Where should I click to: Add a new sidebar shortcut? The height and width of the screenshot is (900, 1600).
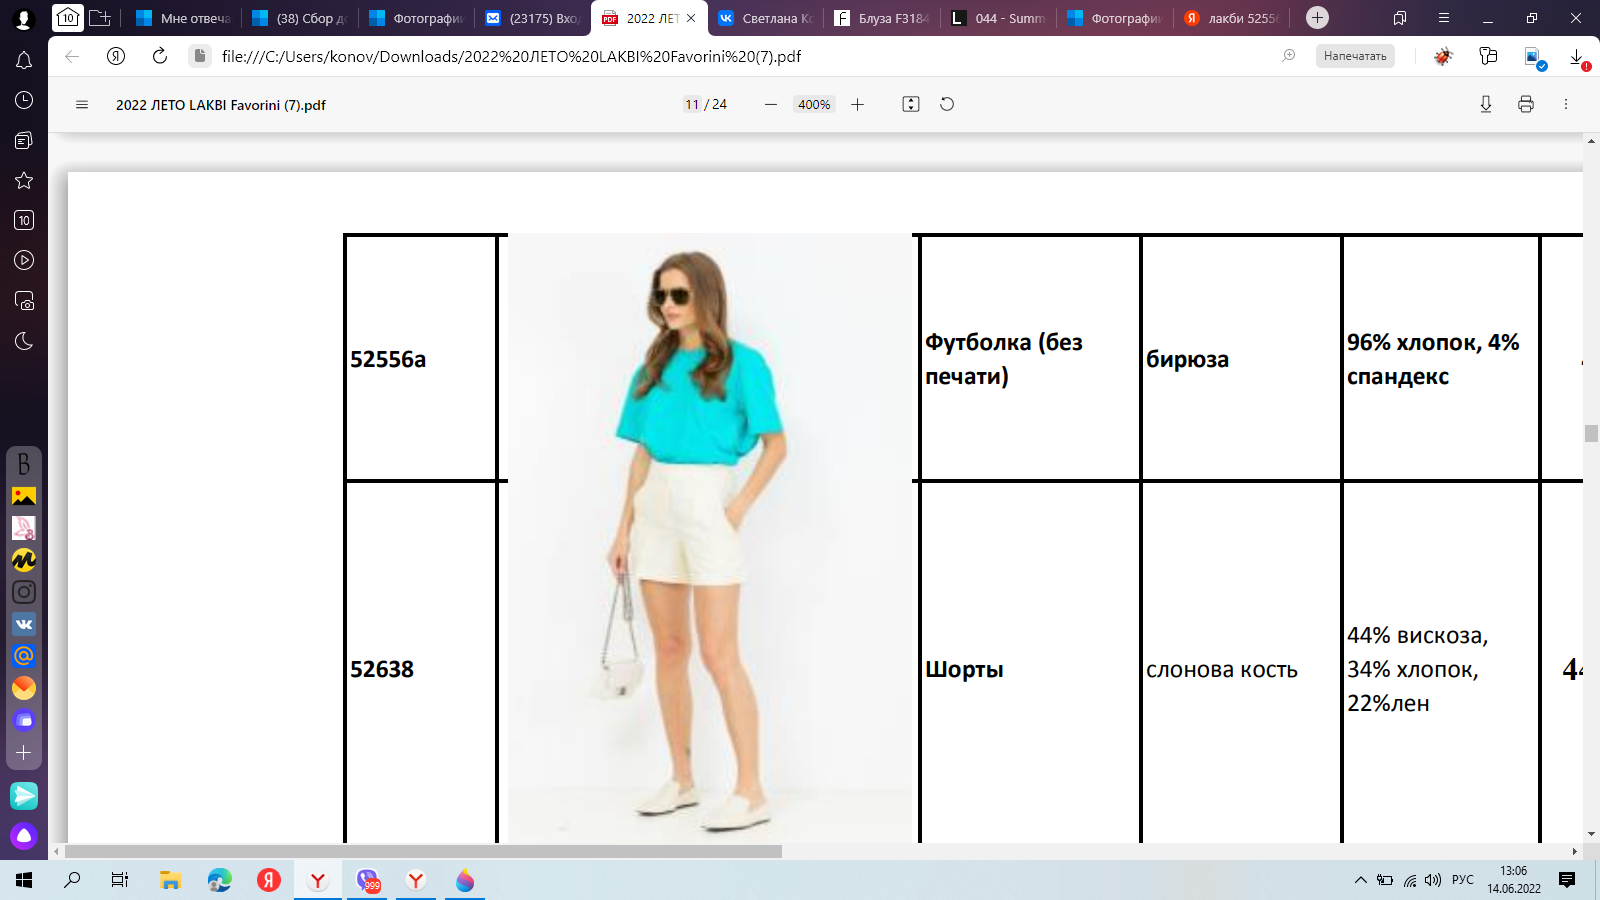[x=24, y=752]
